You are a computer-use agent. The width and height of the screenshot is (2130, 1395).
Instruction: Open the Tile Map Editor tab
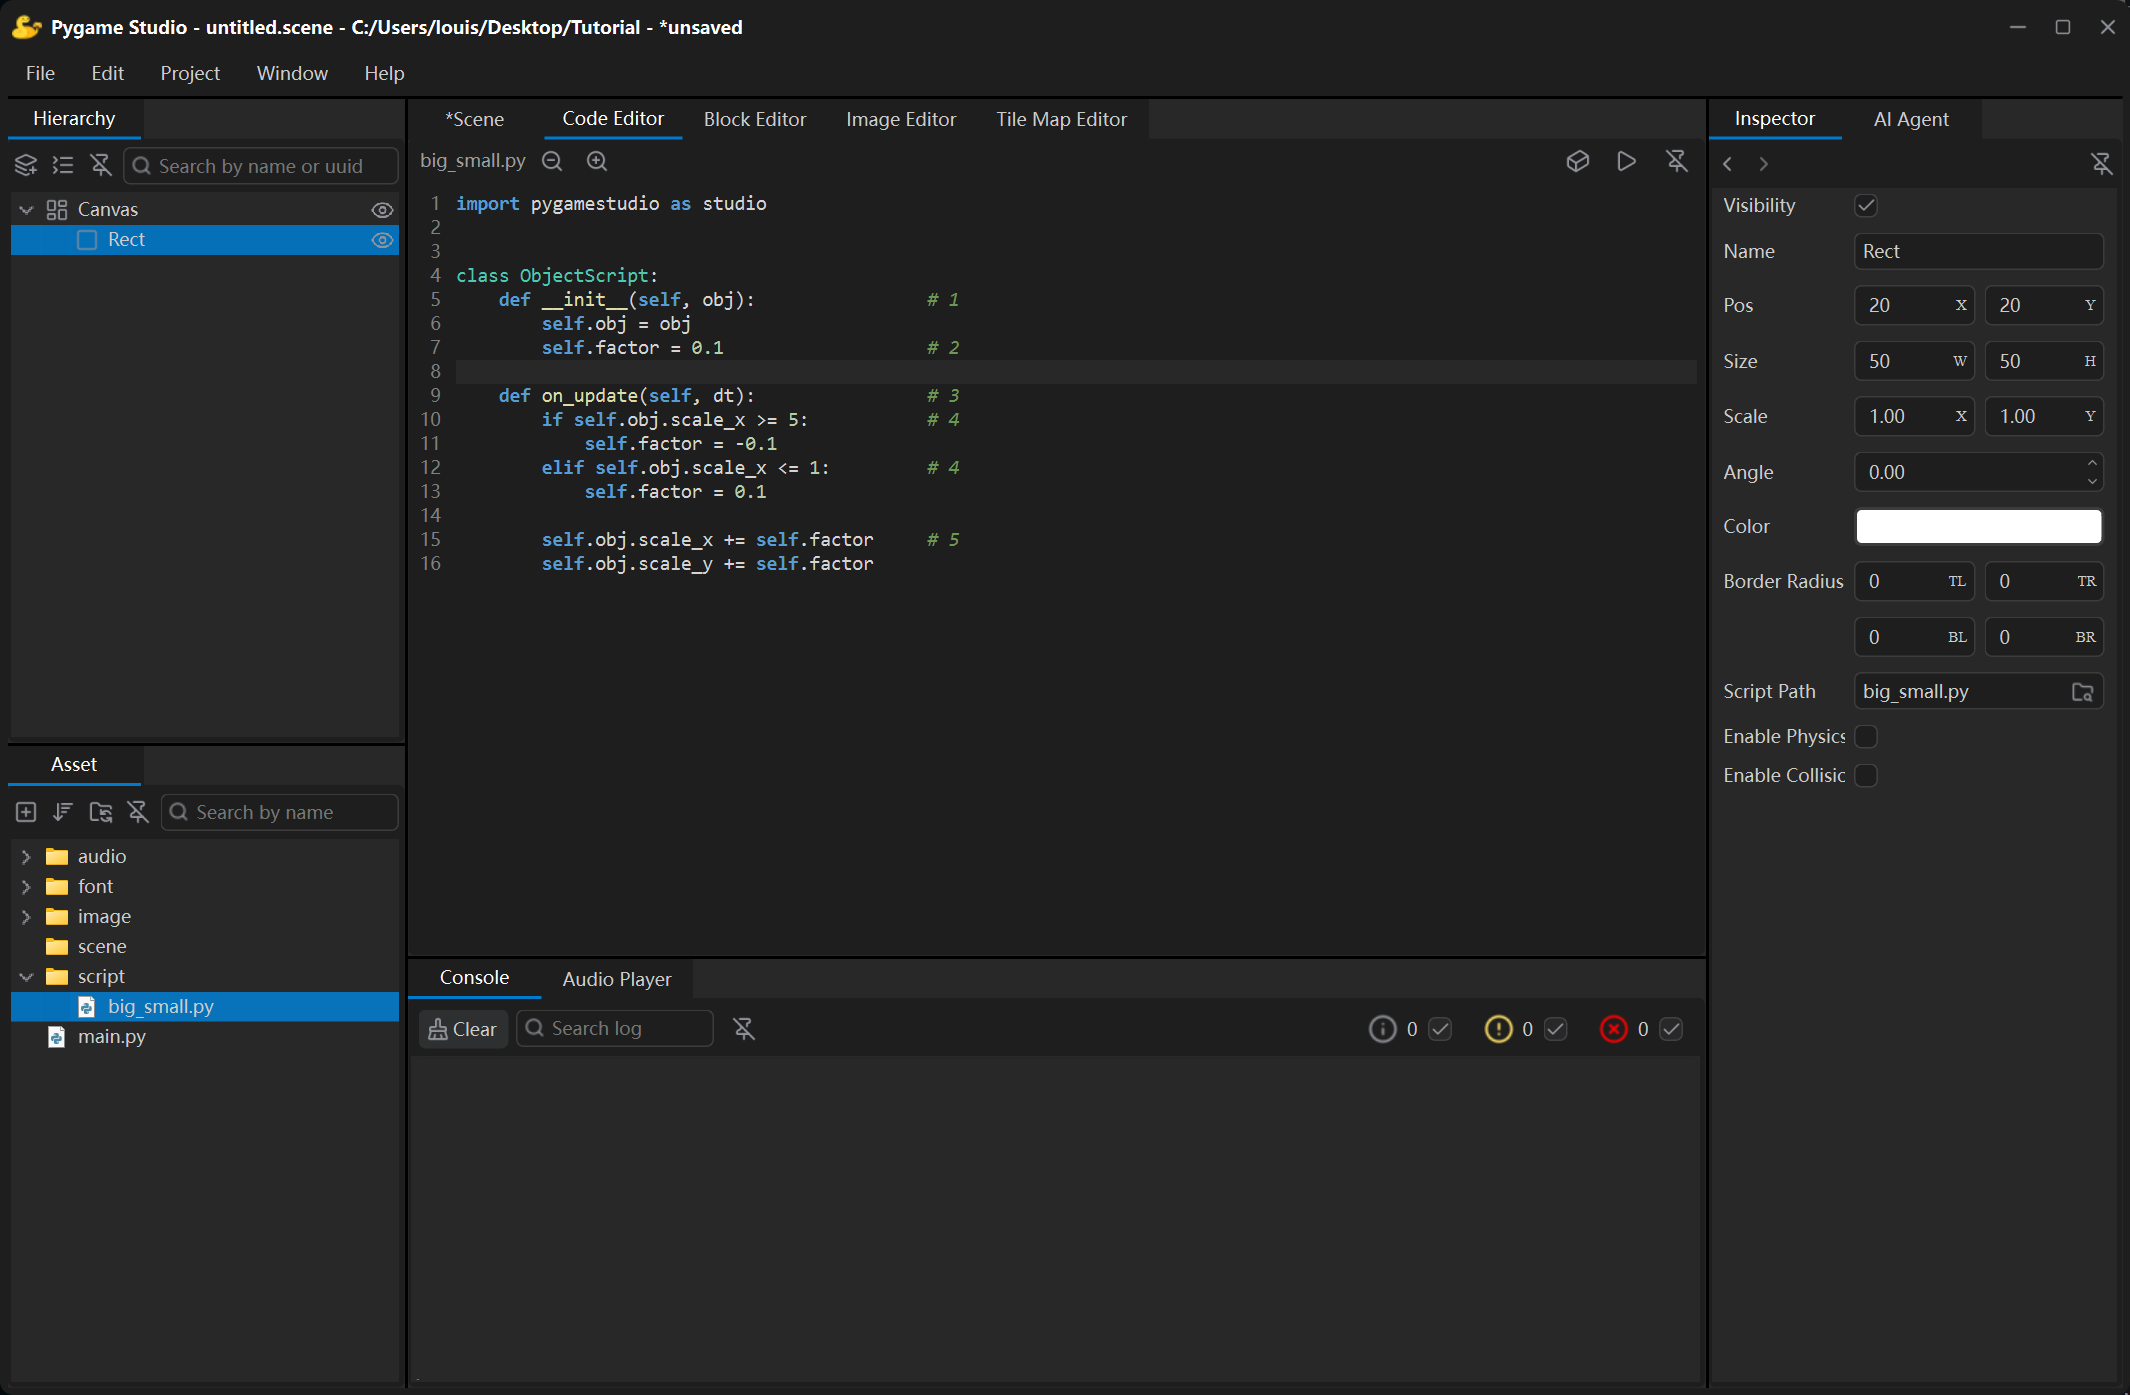[x=1061, y=119]
